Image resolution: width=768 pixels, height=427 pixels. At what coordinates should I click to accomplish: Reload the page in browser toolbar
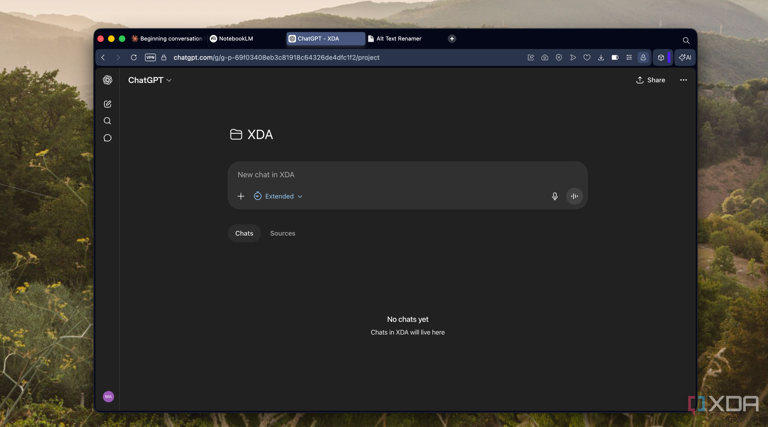coord(133,58)
